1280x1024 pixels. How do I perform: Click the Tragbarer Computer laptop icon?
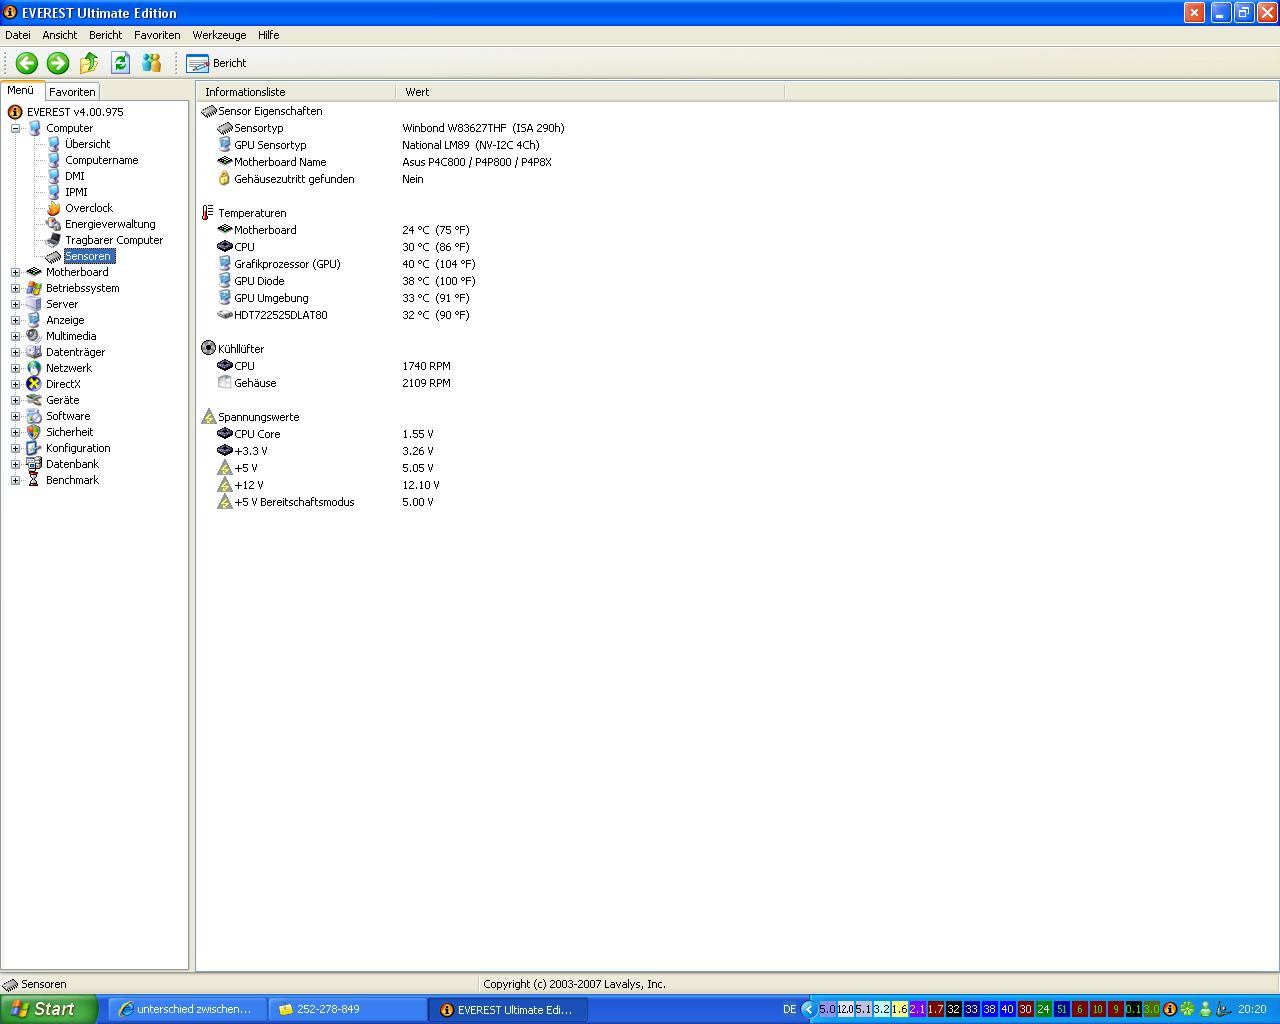[x=54, y=240]
